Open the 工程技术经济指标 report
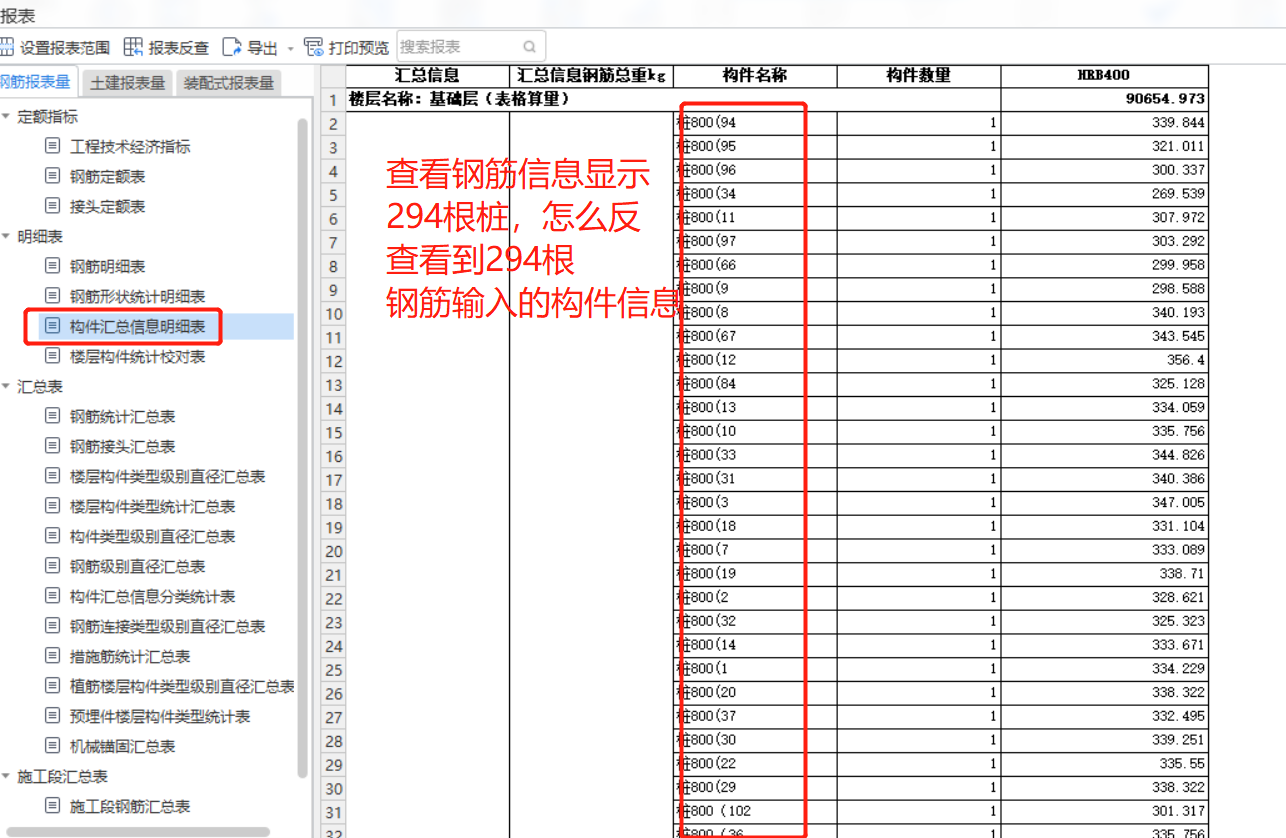 pos(130,147)
